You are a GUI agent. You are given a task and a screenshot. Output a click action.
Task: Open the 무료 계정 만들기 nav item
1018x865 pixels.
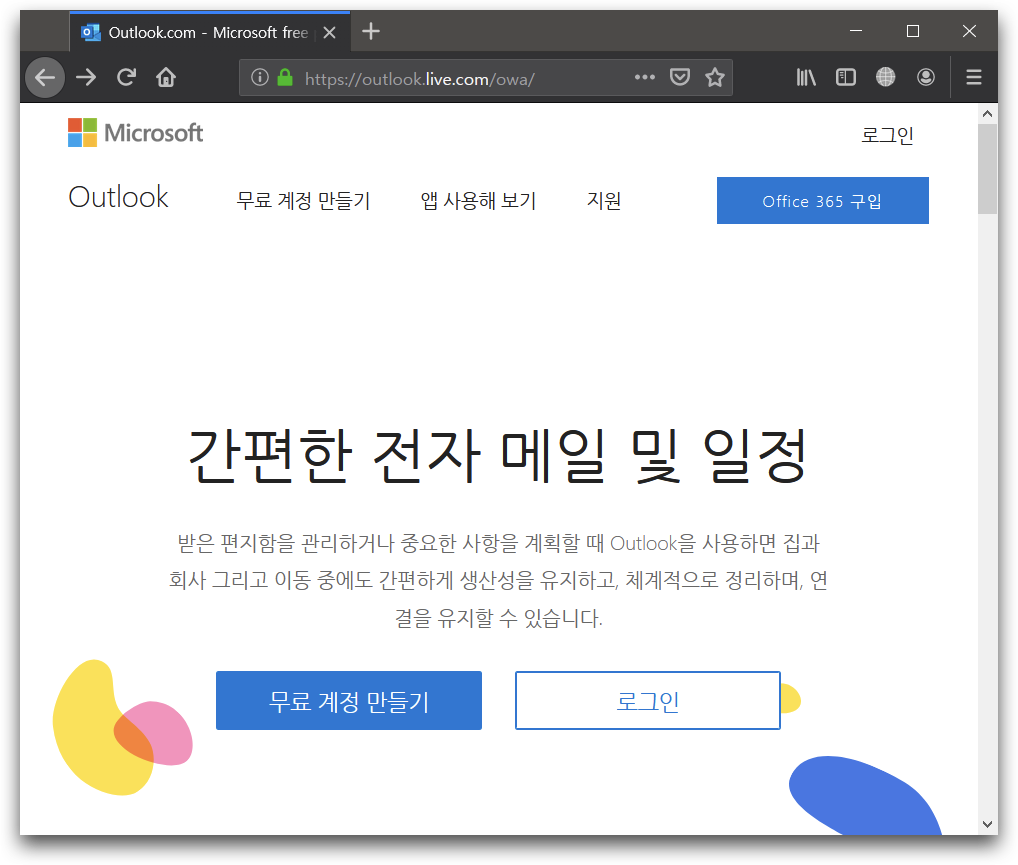point(303,201)
